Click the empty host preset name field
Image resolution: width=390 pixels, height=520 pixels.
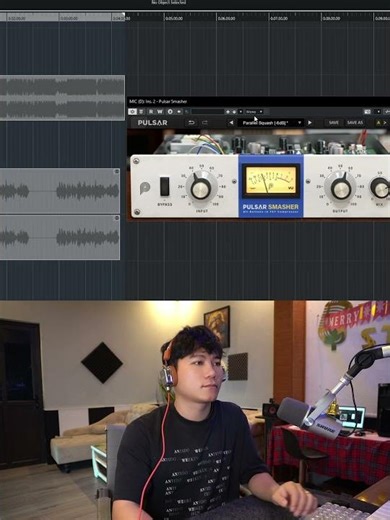click(x=207, y=112)
